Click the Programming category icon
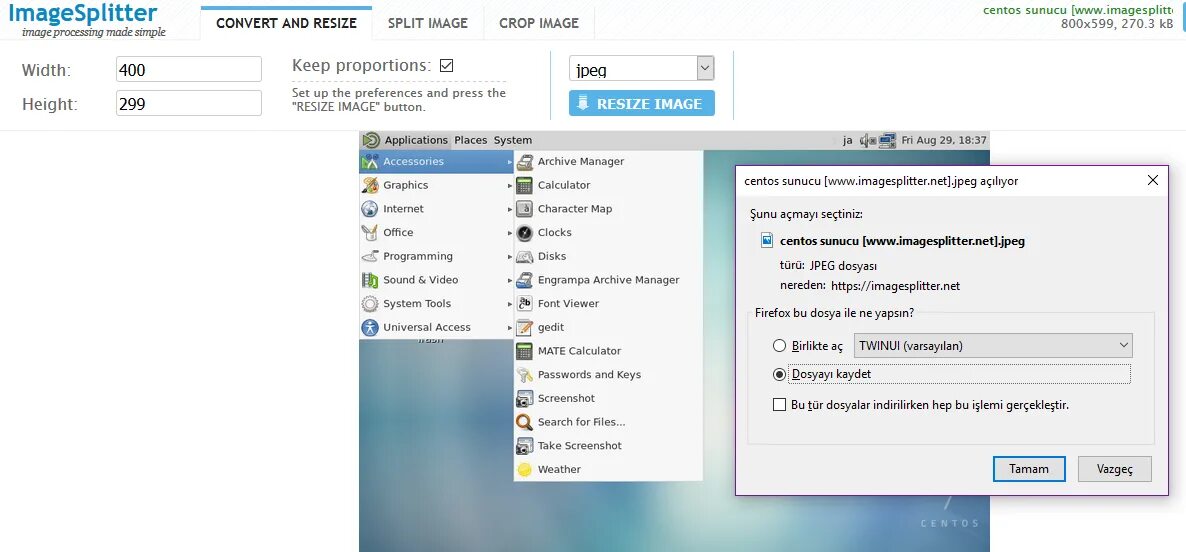 pos(370,256)
